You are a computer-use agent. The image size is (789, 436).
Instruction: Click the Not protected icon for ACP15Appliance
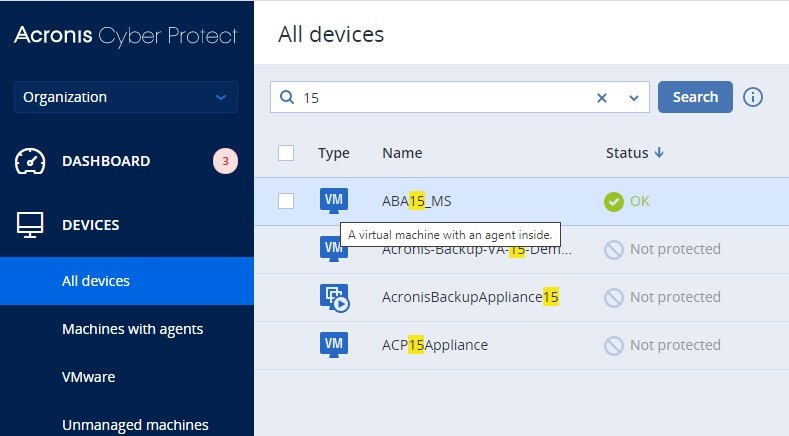(x=614, y=346)
